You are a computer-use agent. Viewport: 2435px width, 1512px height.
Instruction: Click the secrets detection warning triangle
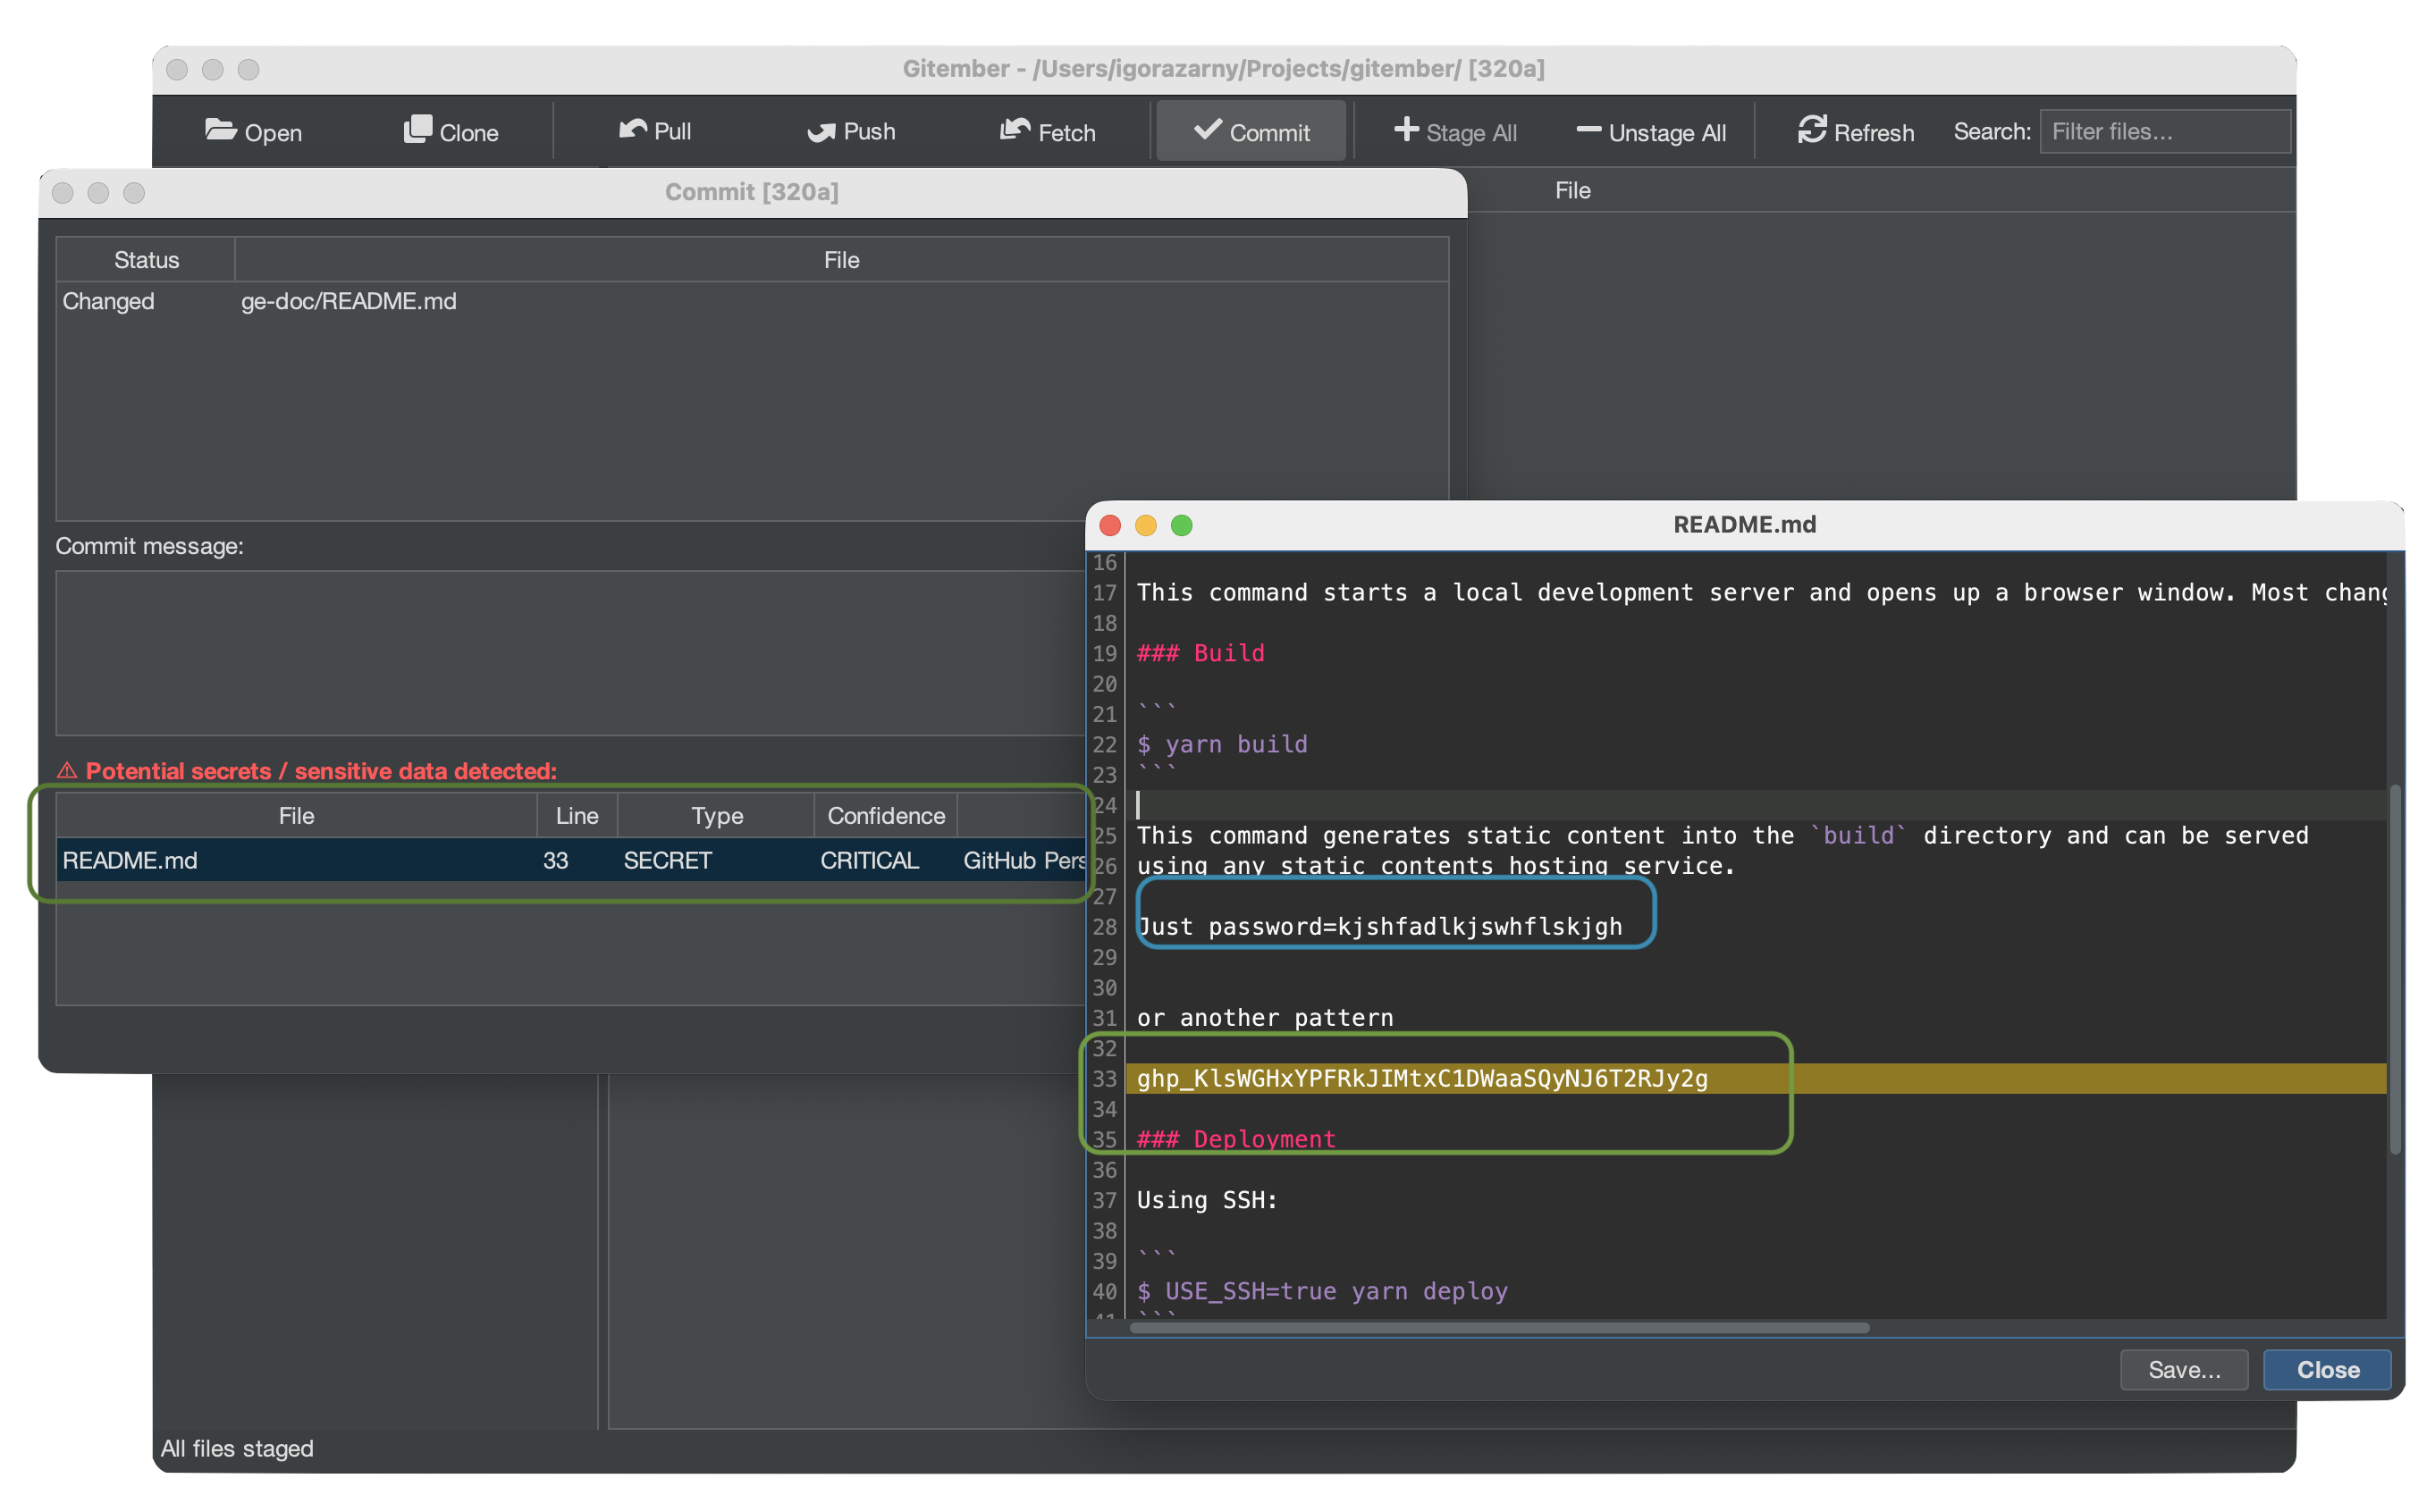tap(67, 770)
